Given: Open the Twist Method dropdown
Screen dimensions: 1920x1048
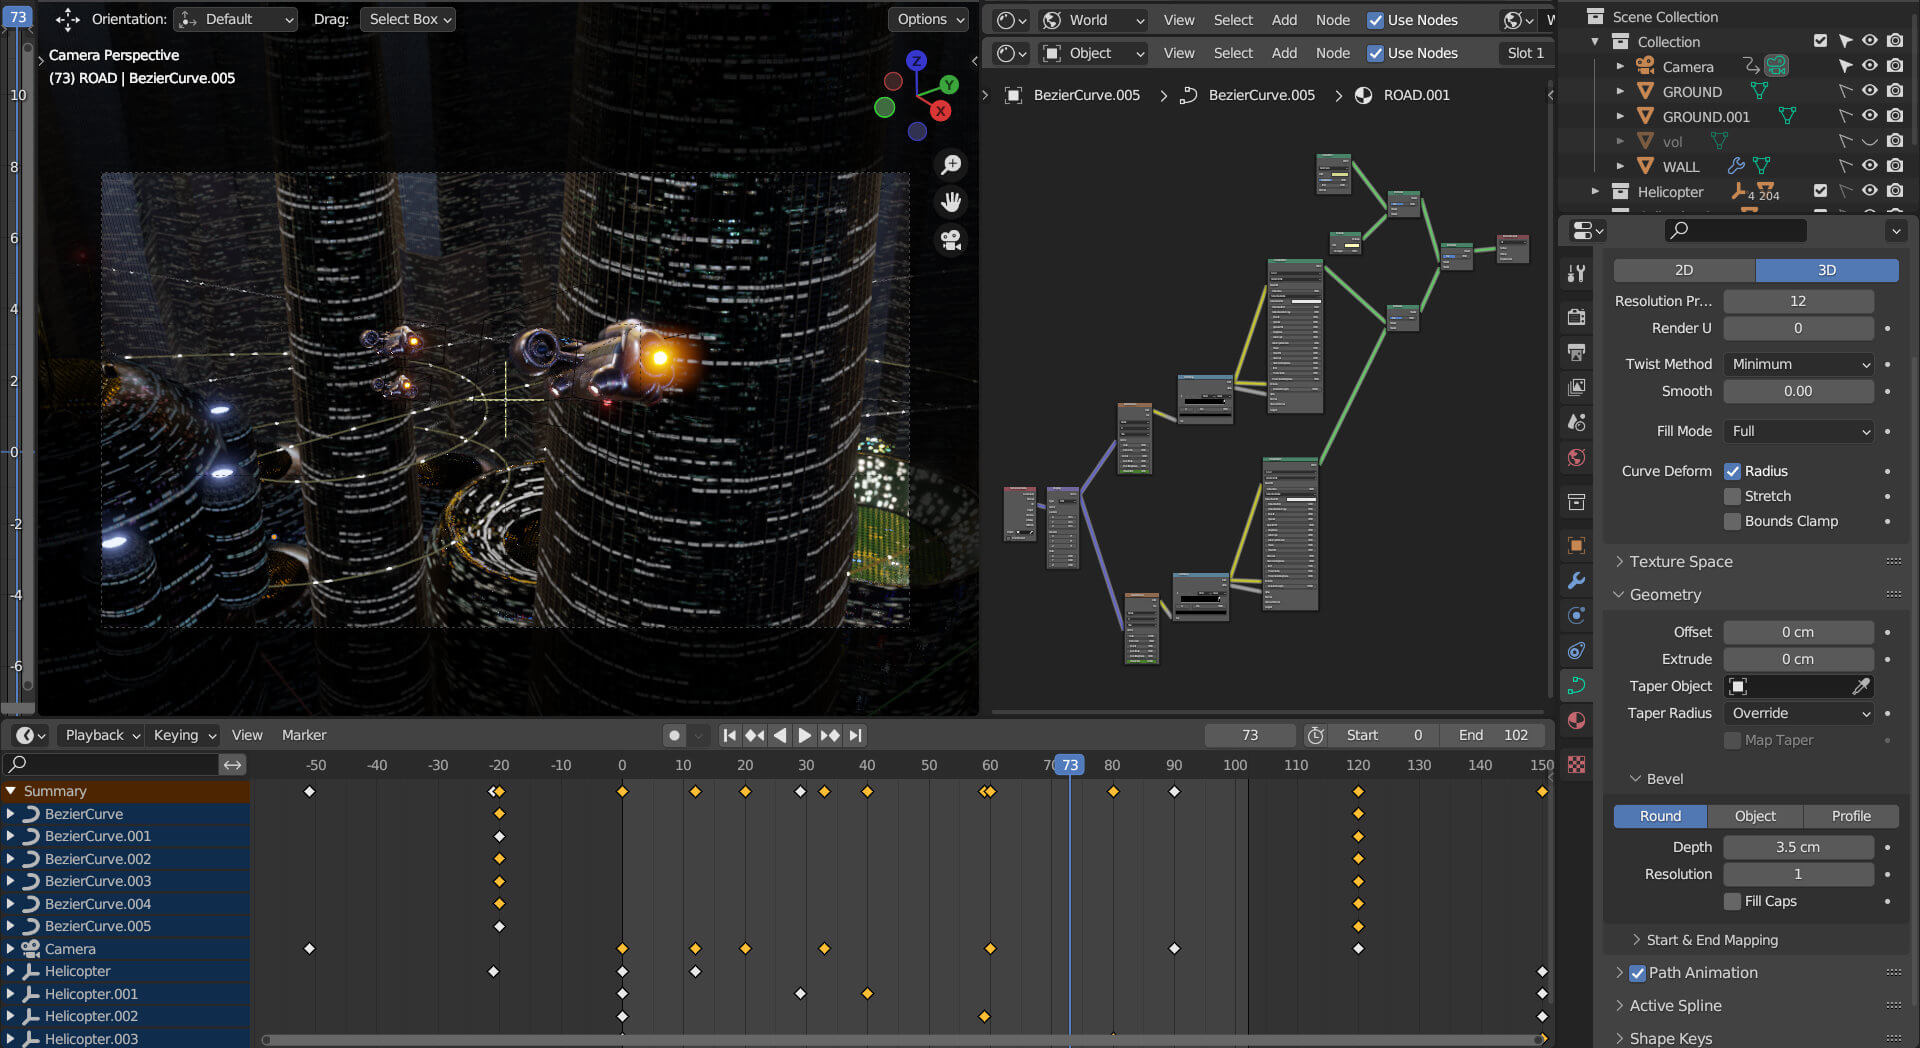Looking at the screenshot, I should (x=1798, y=364).
